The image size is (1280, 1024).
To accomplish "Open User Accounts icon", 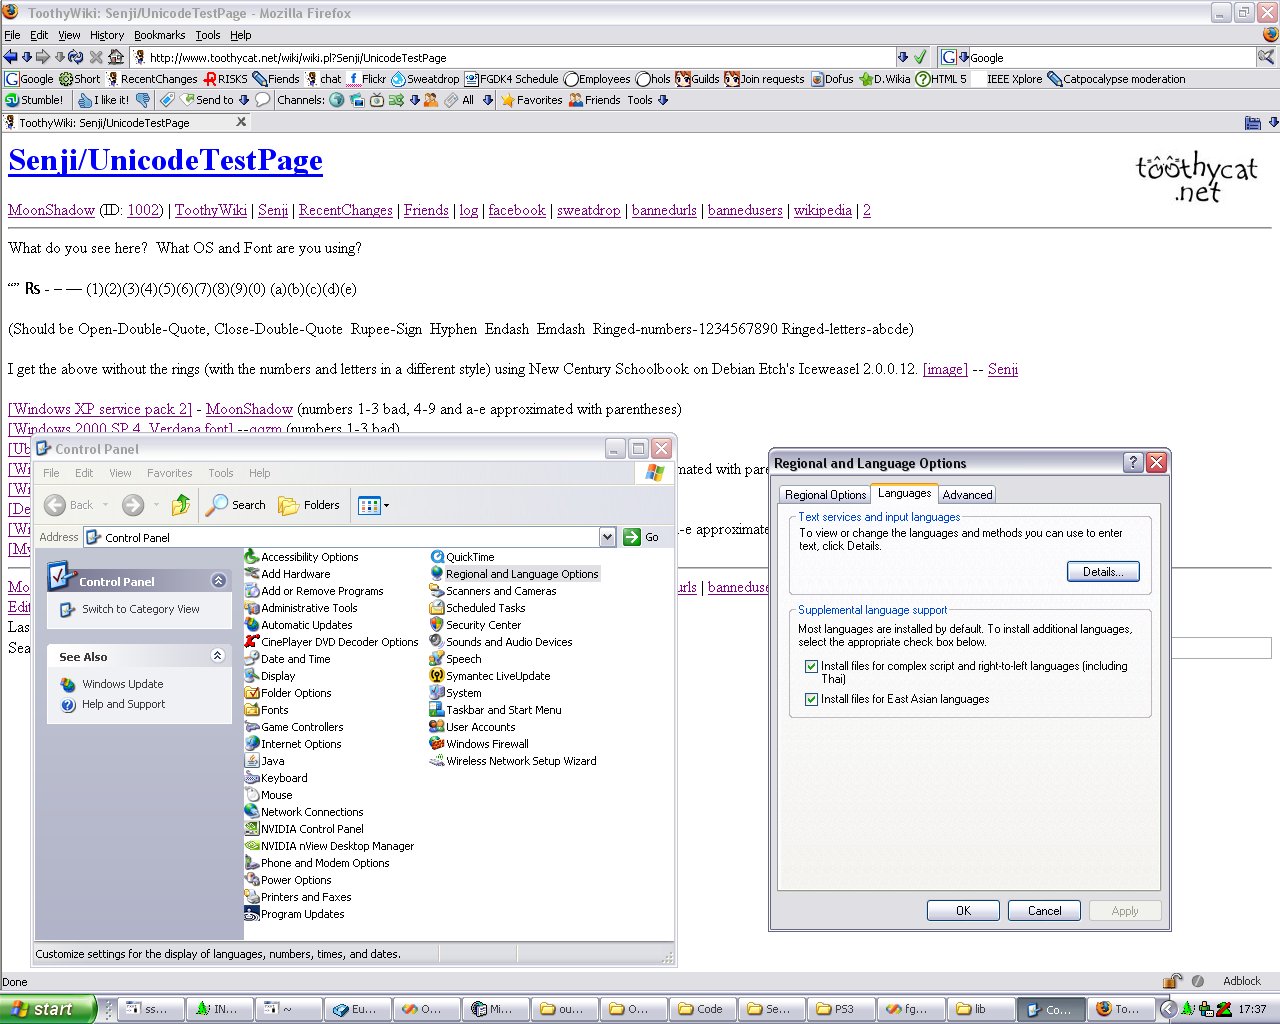I will 437,727.
